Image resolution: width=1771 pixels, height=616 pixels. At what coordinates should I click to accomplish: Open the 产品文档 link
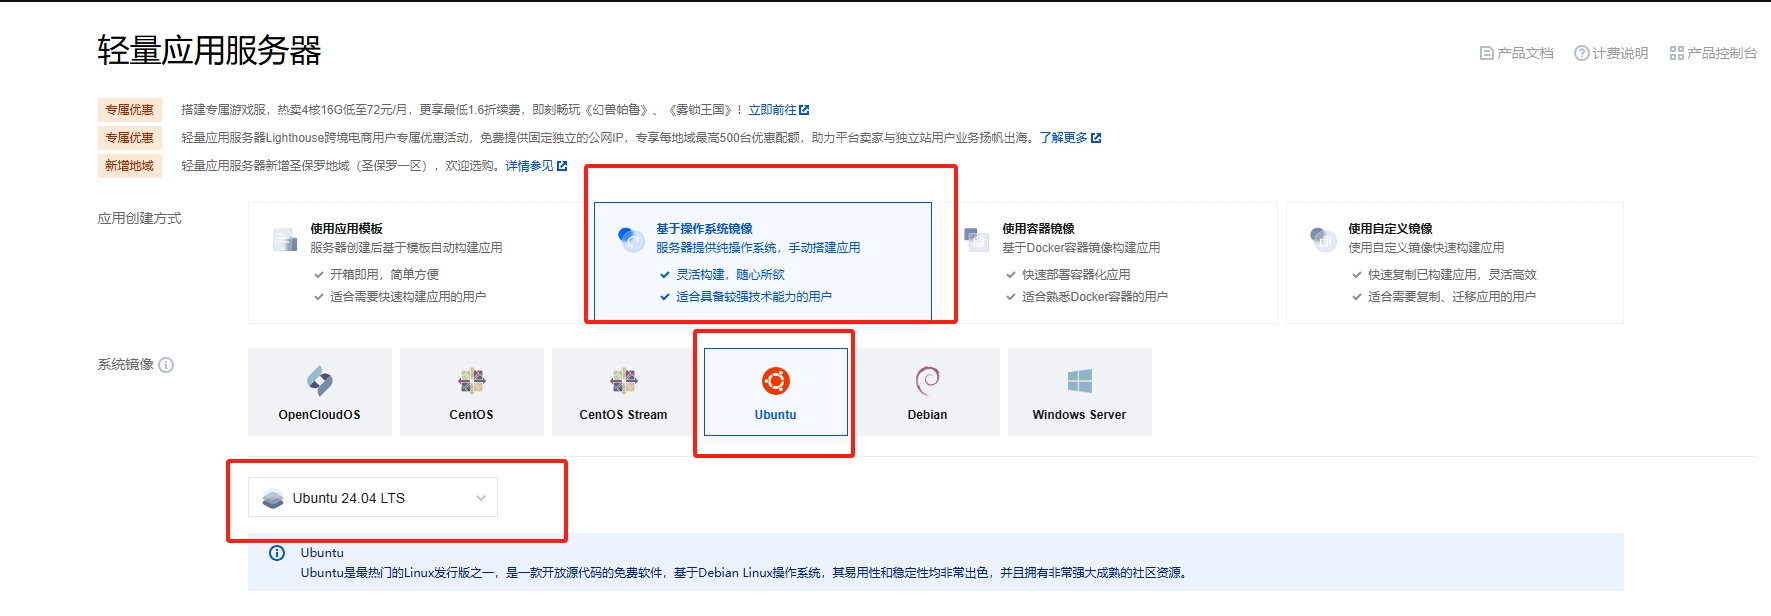point(1516,53)
